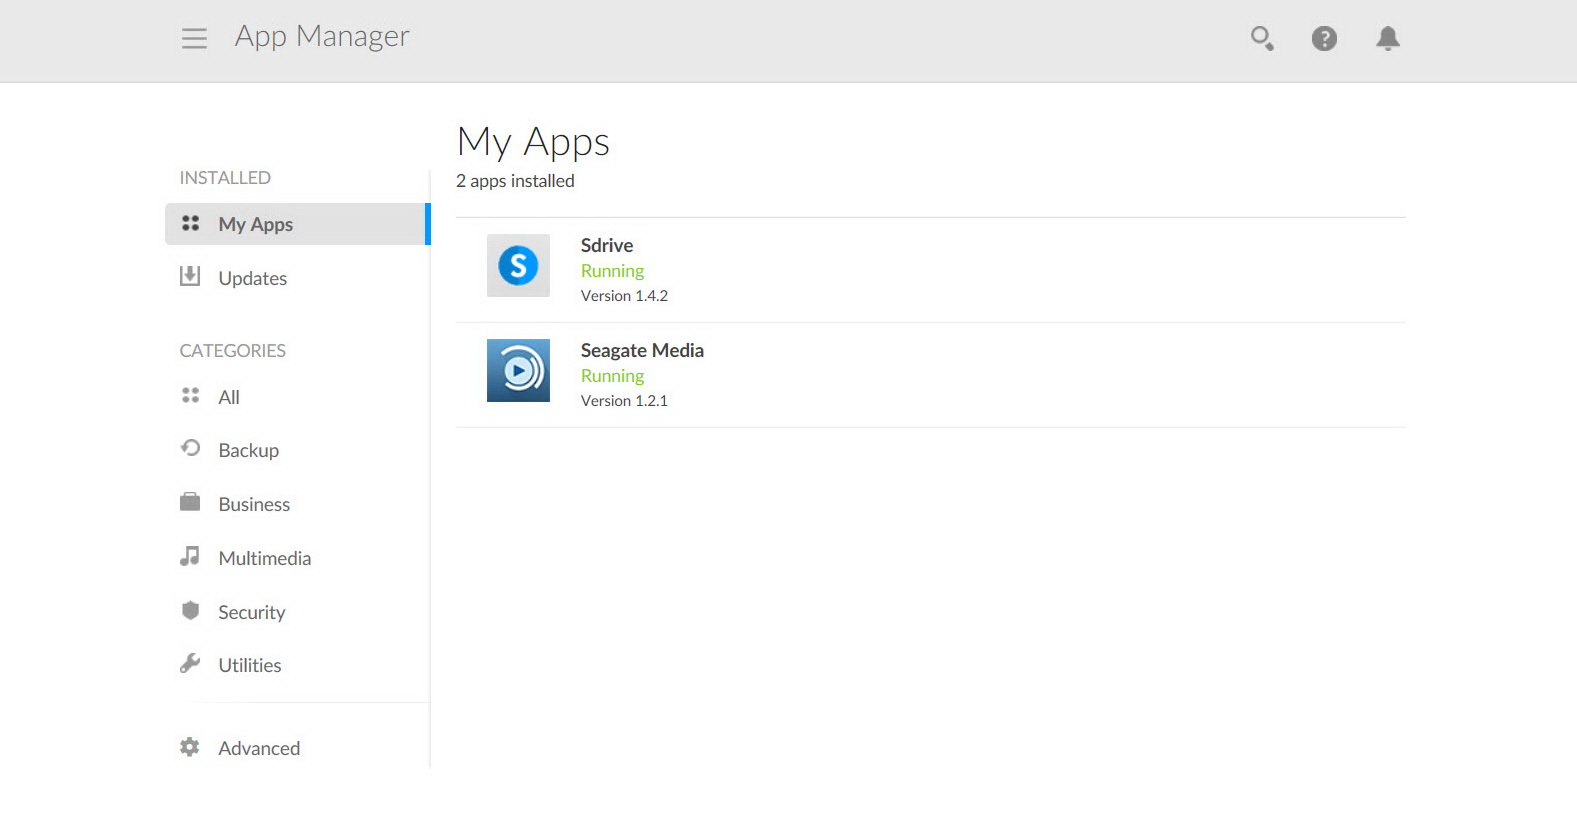Browse the Business category
1577x819 pixels.
(254, 504)
